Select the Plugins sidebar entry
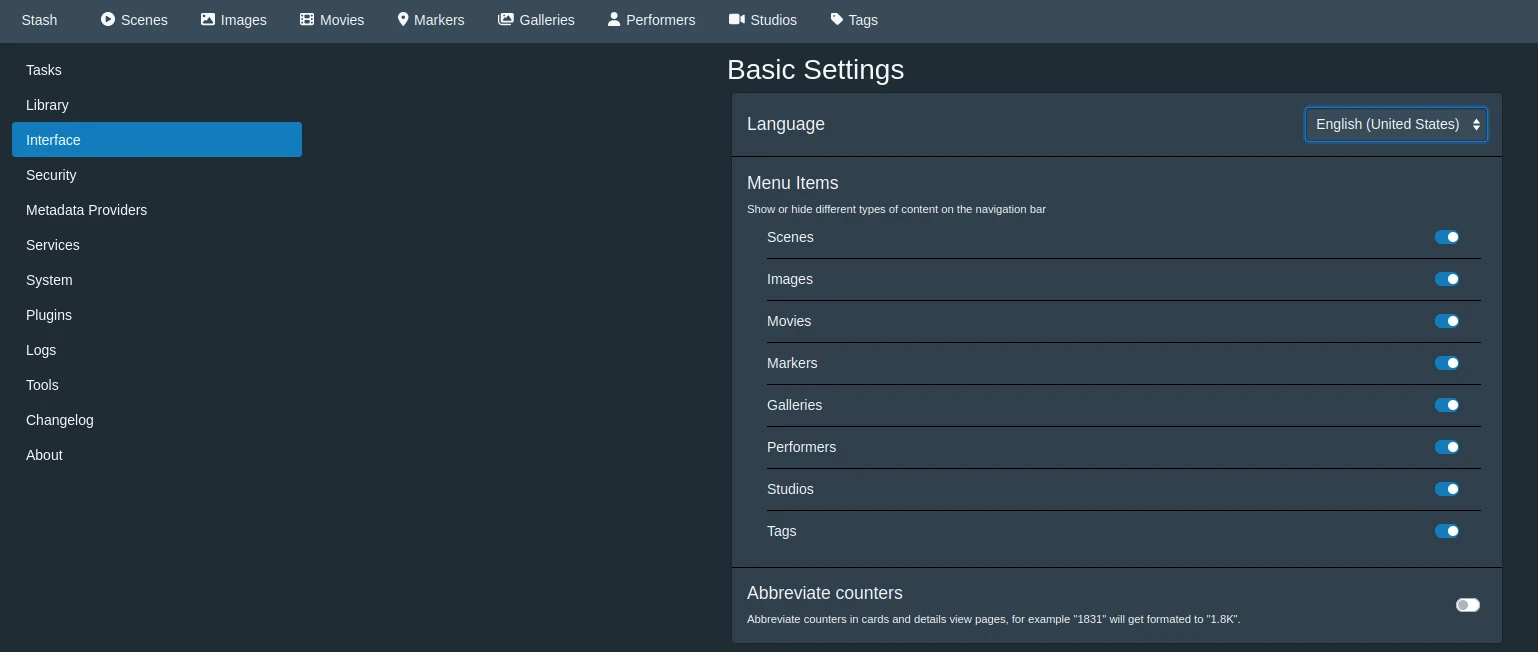Screen dimensions: 1538x652 (x=49, y=315)
